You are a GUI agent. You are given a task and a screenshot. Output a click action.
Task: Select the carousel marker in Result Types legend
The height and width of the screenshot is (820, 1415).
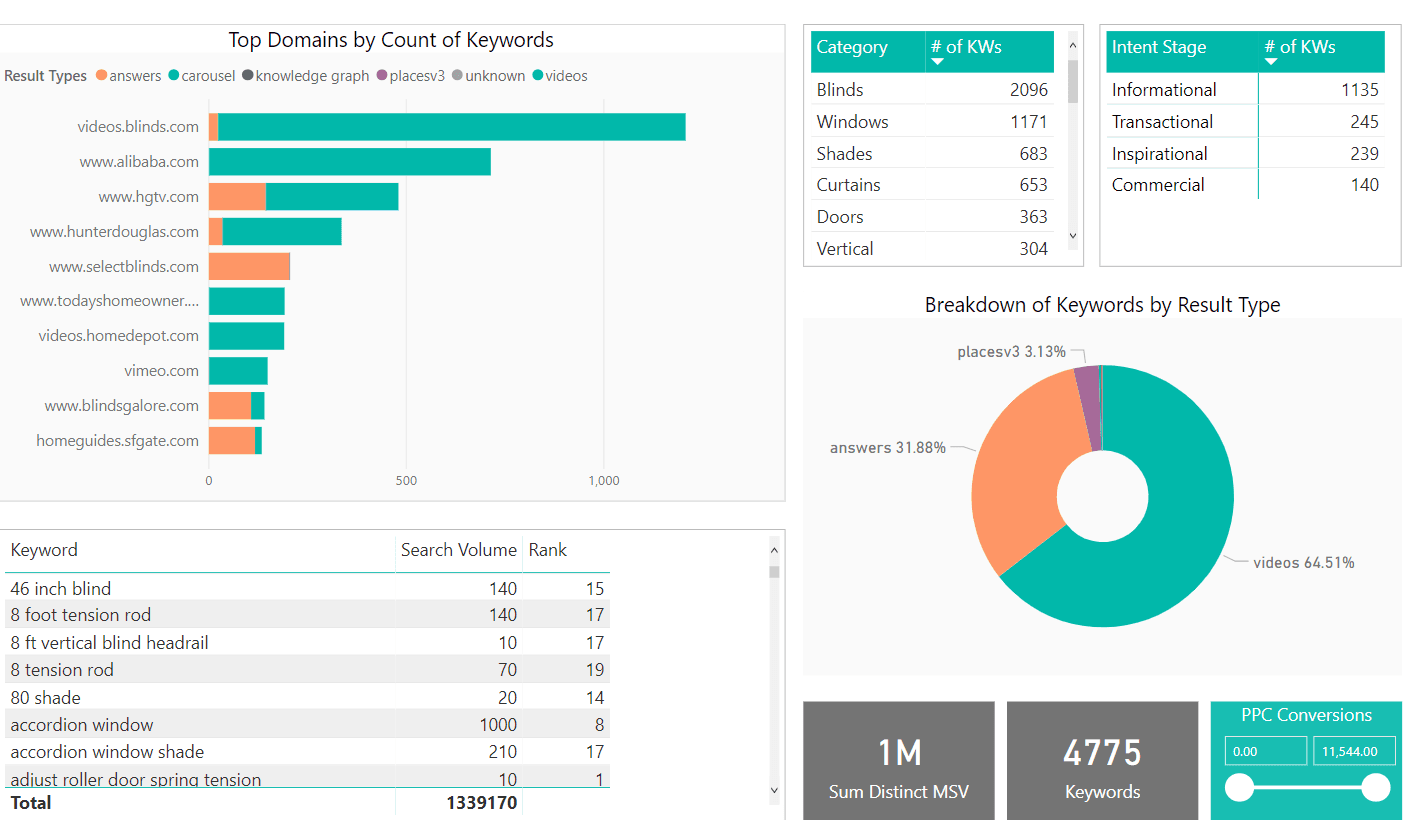click(x=173, y=75)
